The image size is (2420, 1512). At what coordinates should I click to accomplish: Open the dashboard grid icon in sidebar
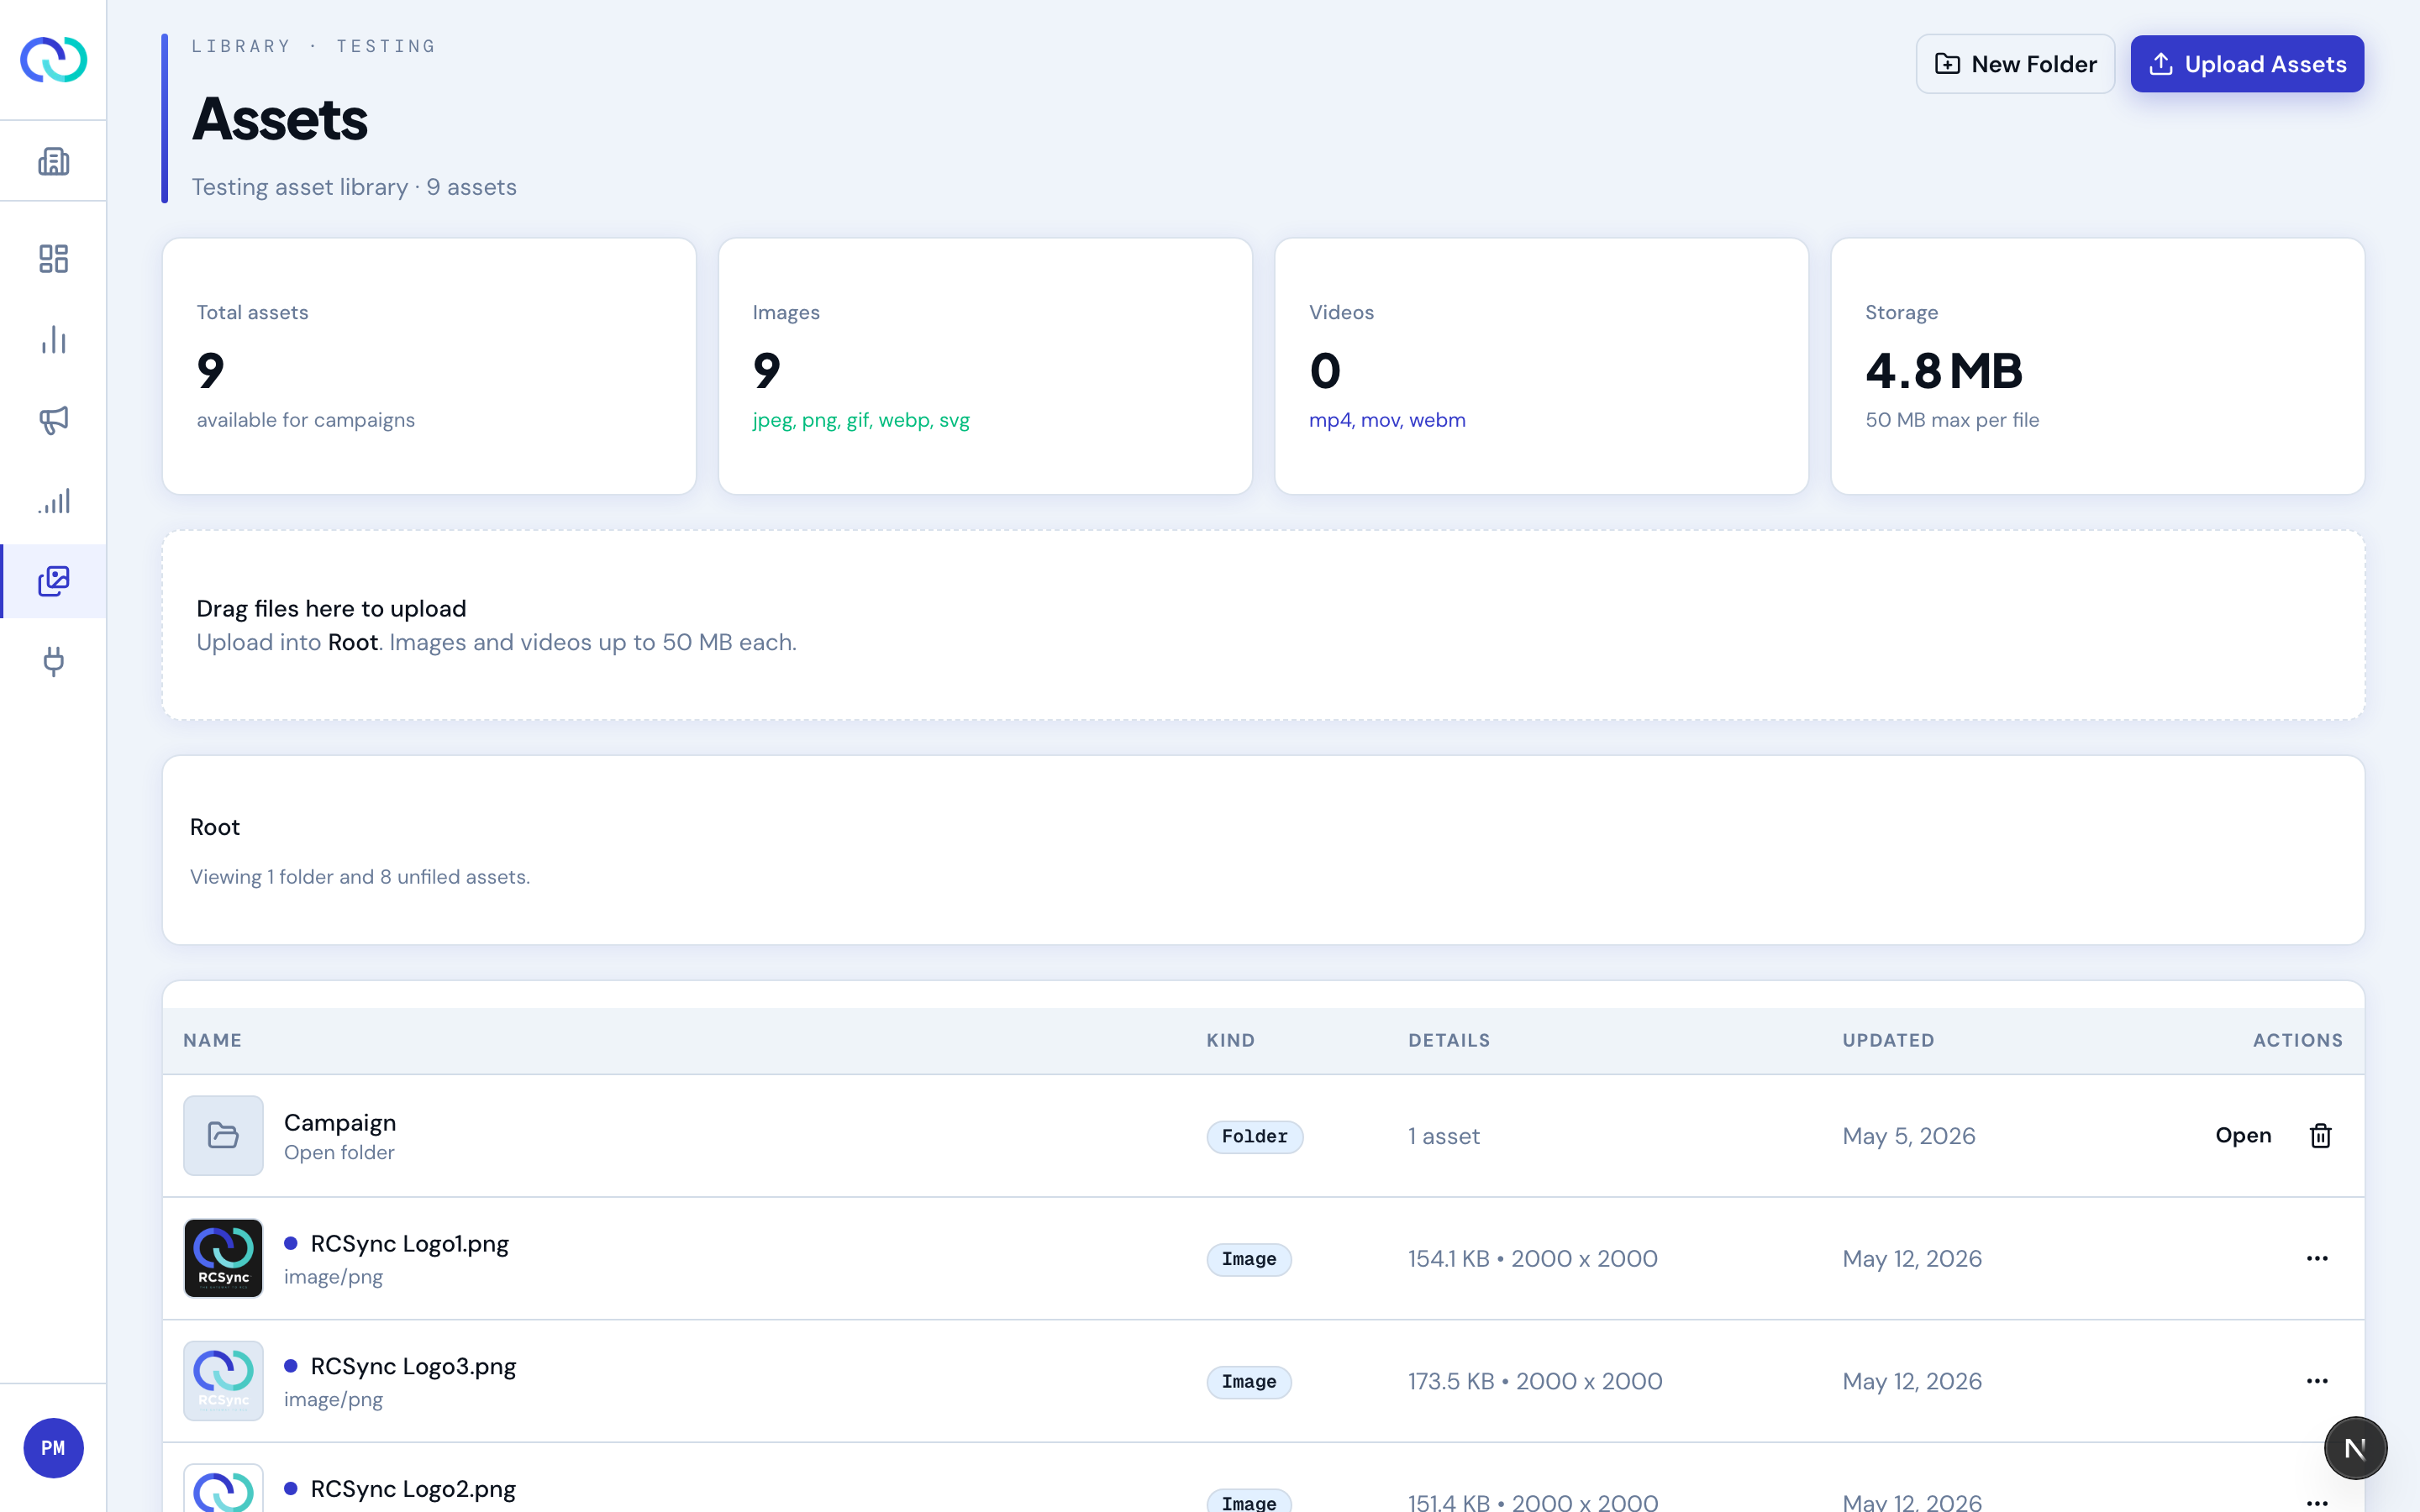[53, 259]
